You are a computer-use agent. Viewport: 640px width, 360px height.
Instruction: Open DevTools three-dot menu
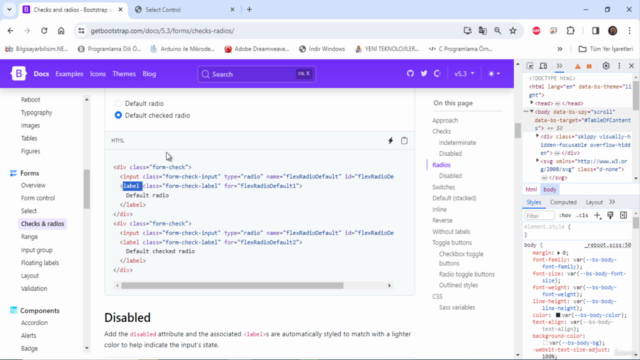[619, 66]
